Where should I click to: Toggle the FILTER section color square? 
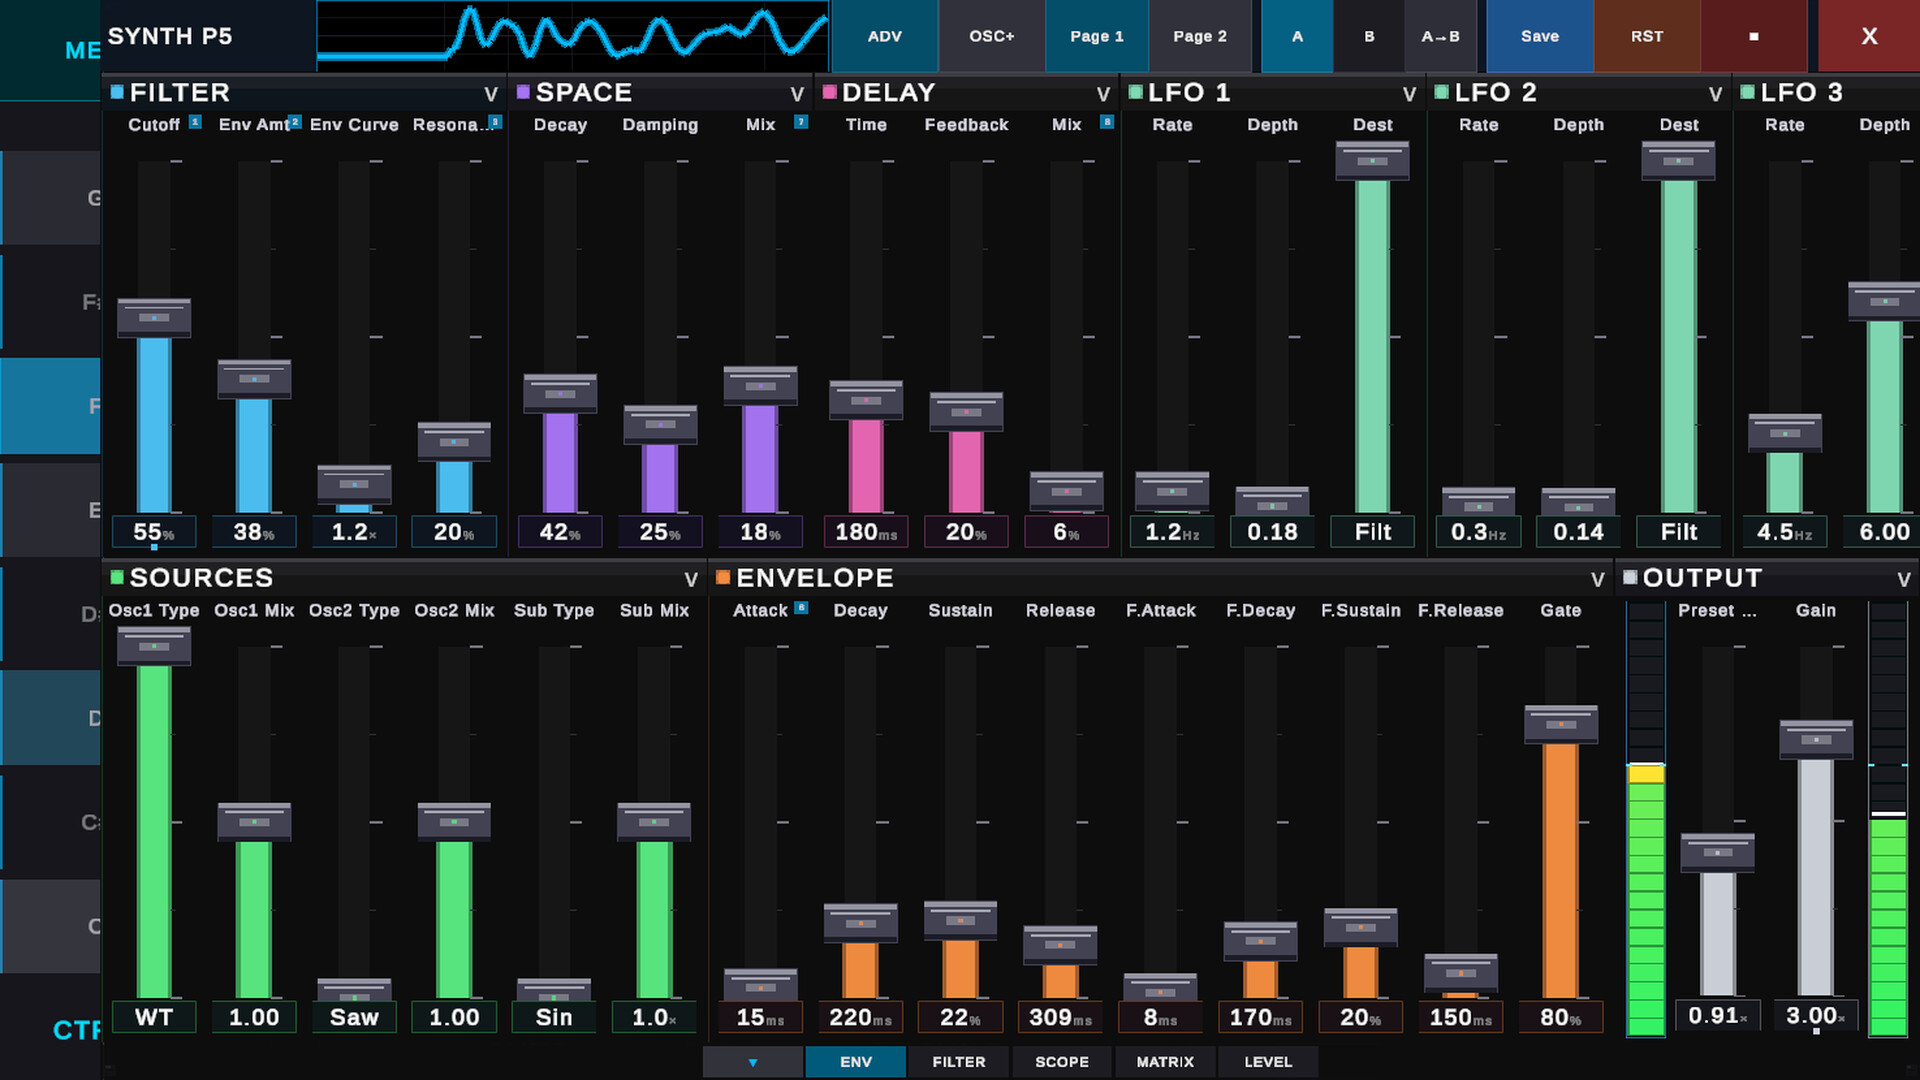(117, 92)
